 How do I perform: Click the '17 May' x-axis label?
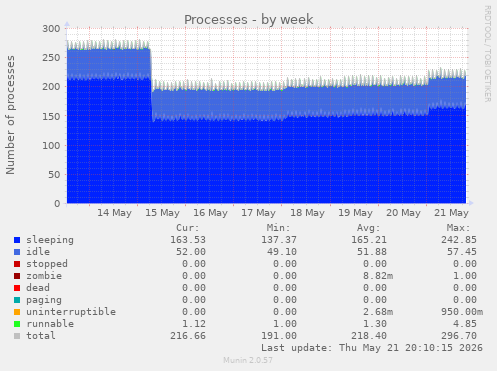258,213
